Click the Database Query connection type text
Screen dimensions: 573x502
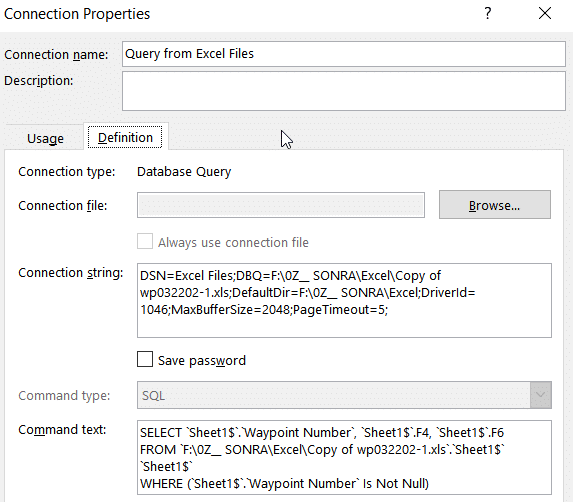tap(184, 171)
